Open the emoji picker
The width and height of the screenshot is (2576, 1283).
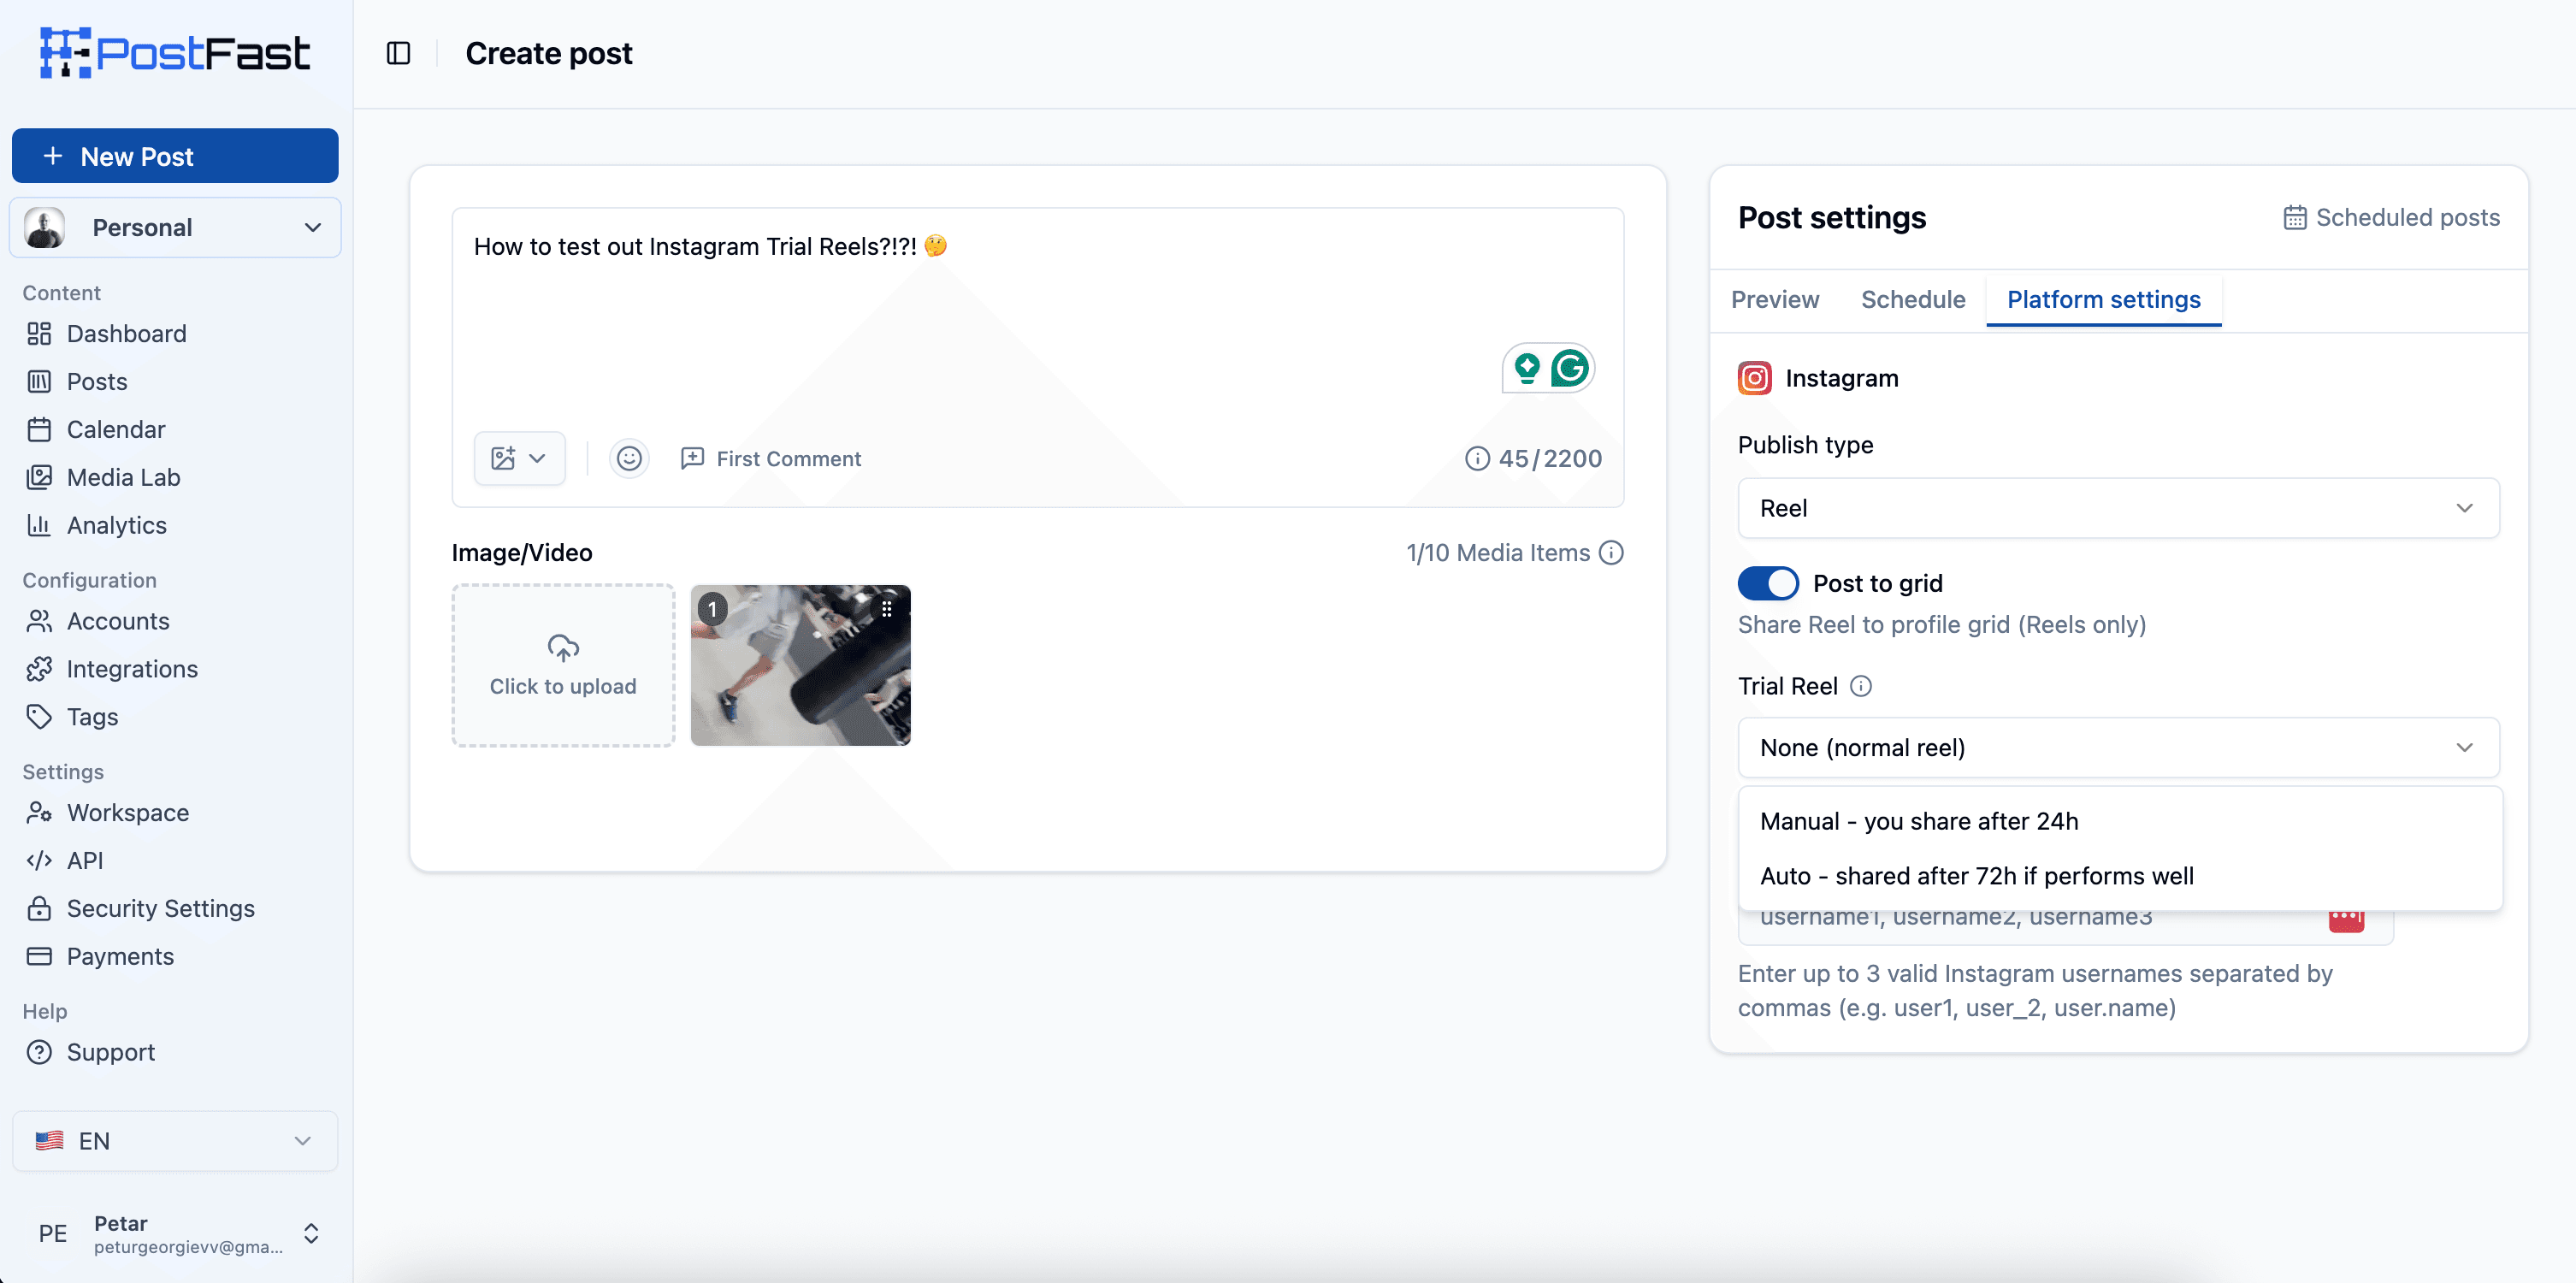pyautogui.click(x=628, y=458)
